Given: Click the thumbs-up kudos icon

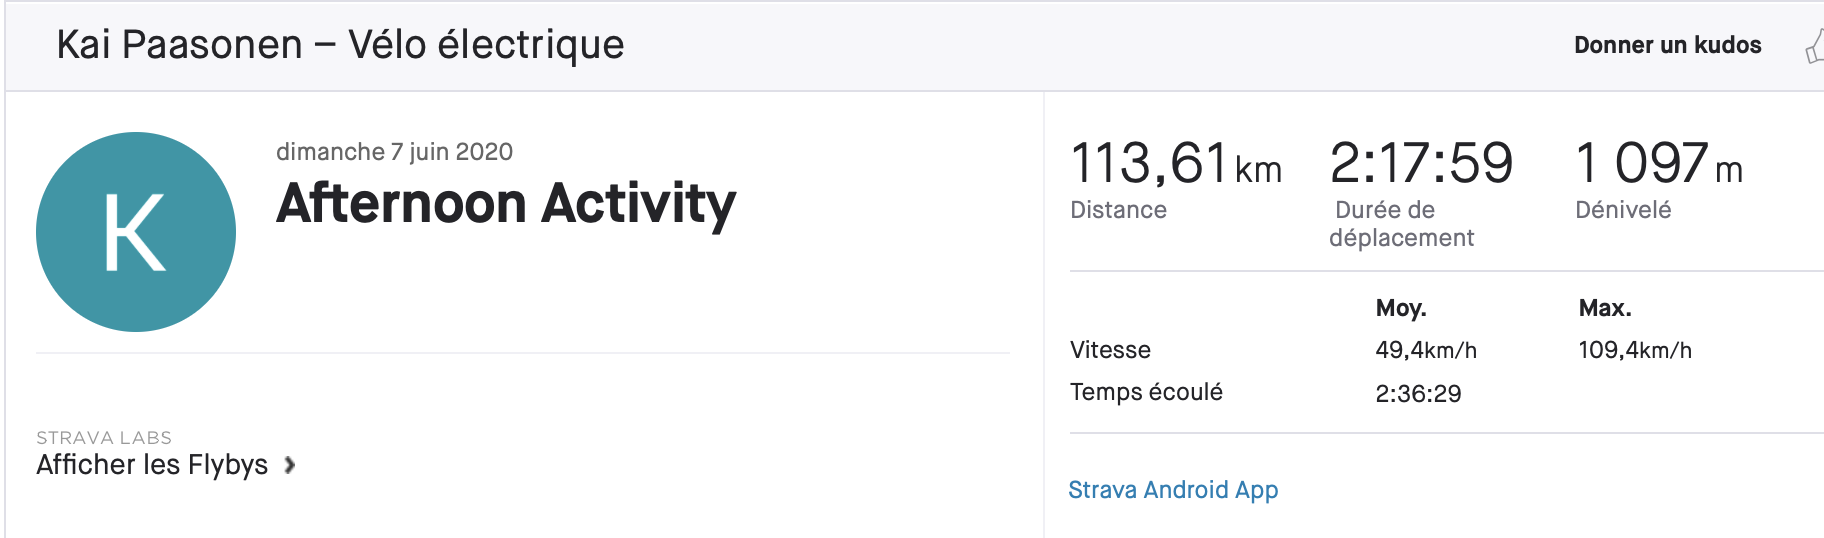Looking at the screenshot, I should [1814, 46].
